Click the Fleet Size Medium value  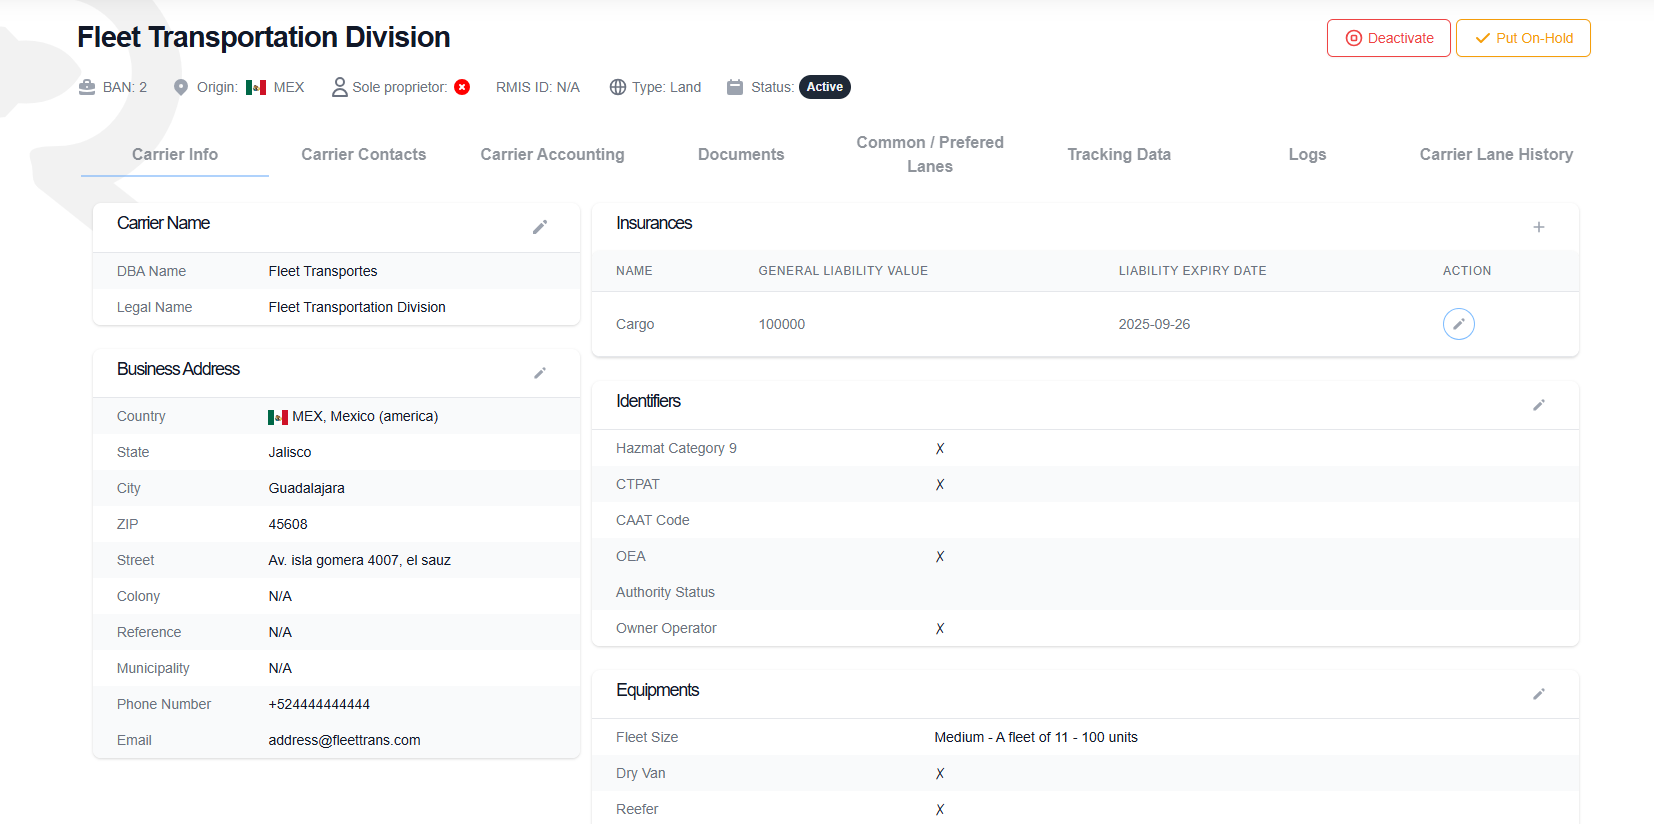pos(1036,737)
